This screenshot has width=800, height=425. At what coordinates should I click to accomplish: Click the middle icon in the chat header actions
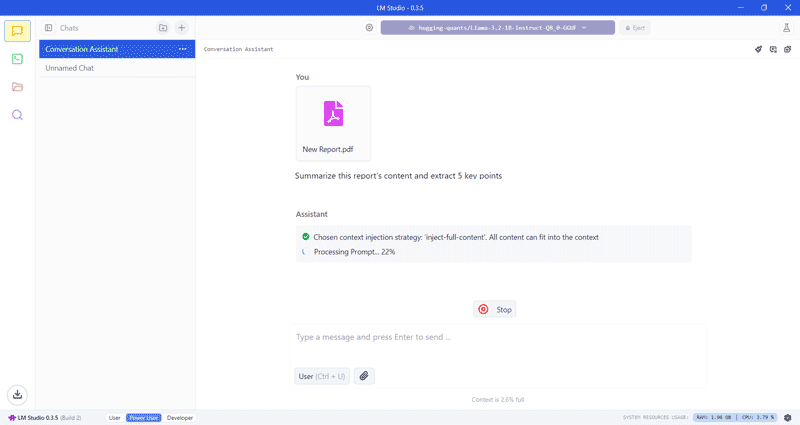[x=773, y=49]
